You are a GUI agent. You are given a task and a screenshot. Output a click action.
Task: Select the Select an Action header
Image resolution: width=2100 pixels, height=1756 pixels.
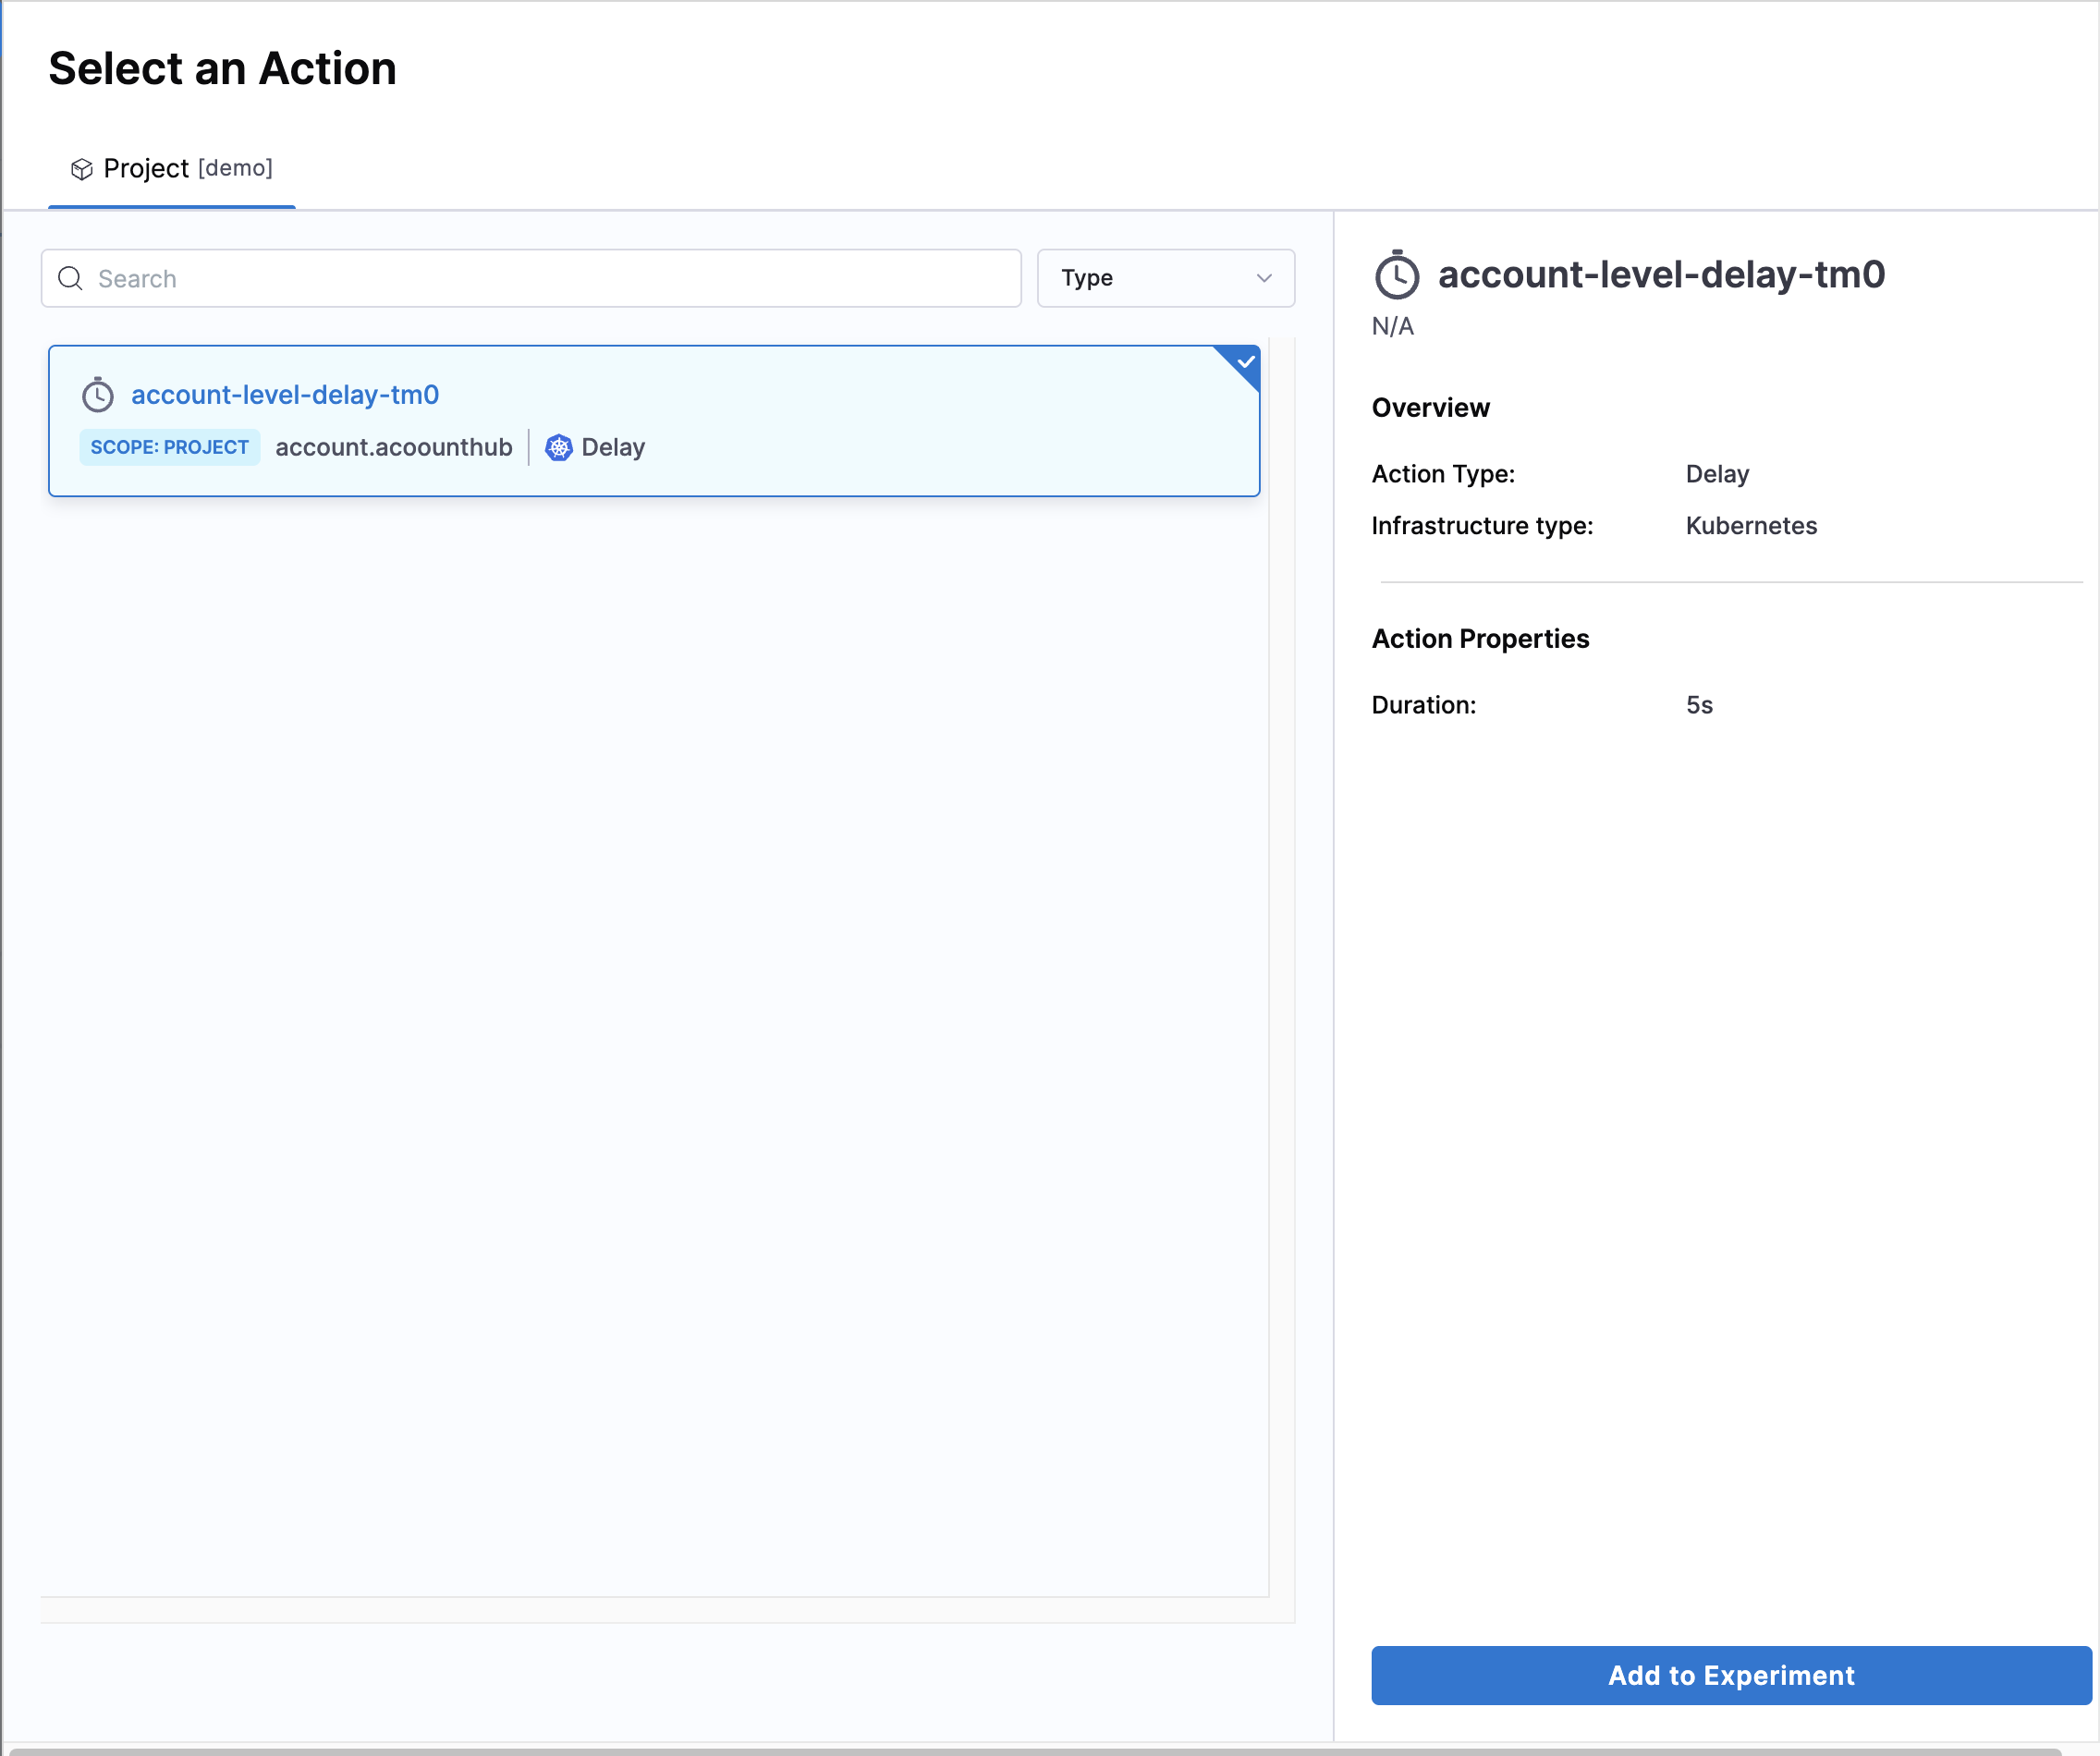pos(222,68)
